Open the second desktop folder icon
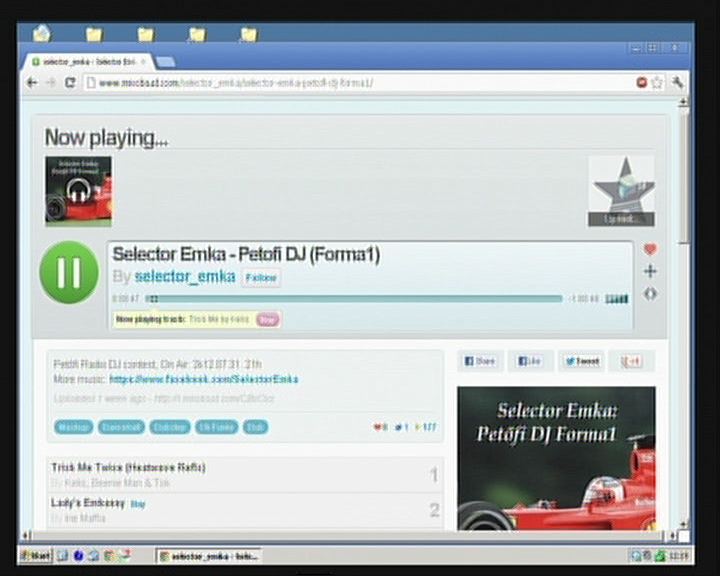Viewport: 720px width, 576px height. (x=94, y=35)
